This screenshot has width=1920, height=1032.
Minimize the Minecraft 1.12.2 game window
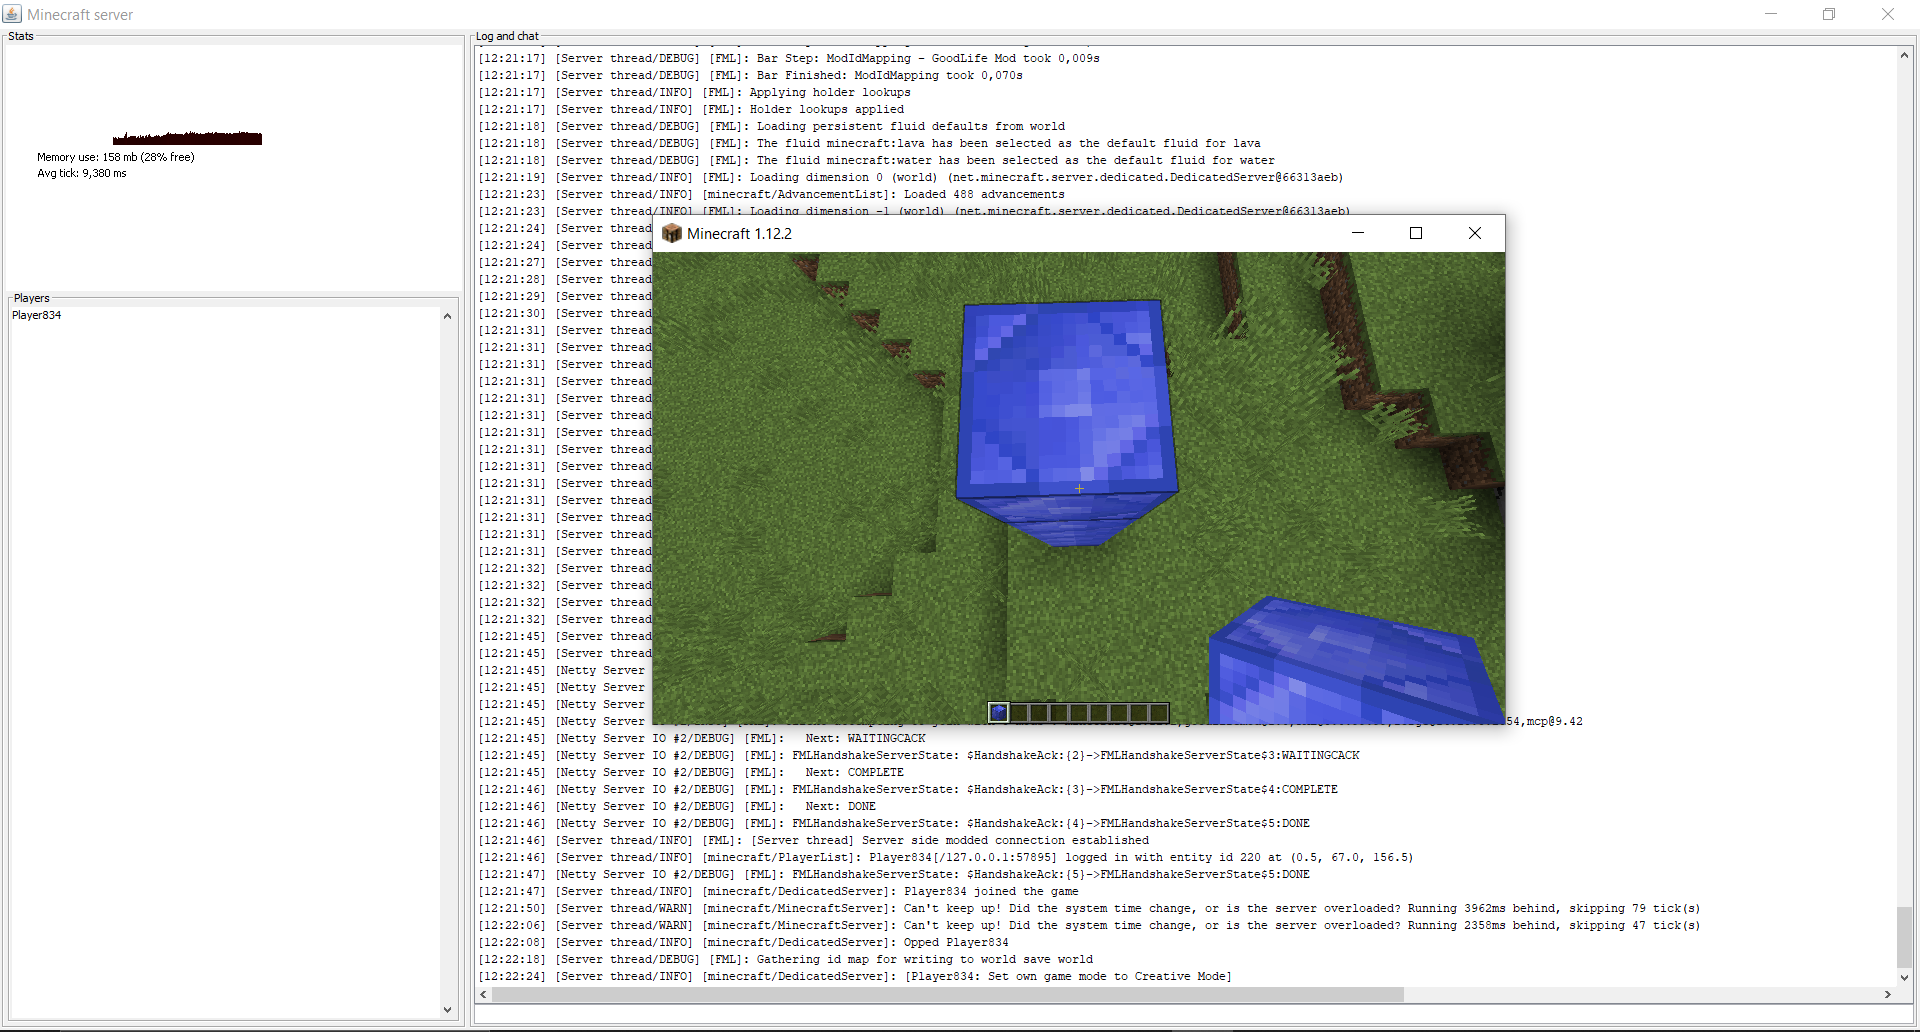[x=1357, y=233]
